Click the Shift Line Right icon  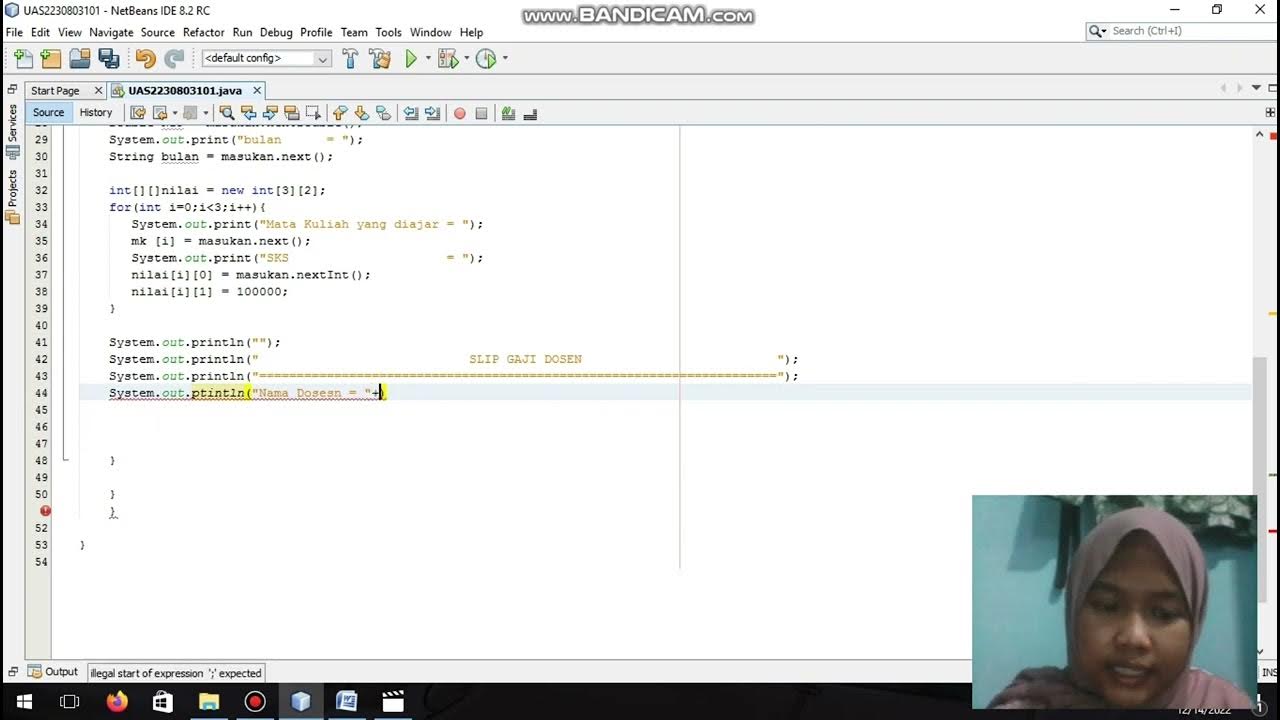click(x=432, y=113)
